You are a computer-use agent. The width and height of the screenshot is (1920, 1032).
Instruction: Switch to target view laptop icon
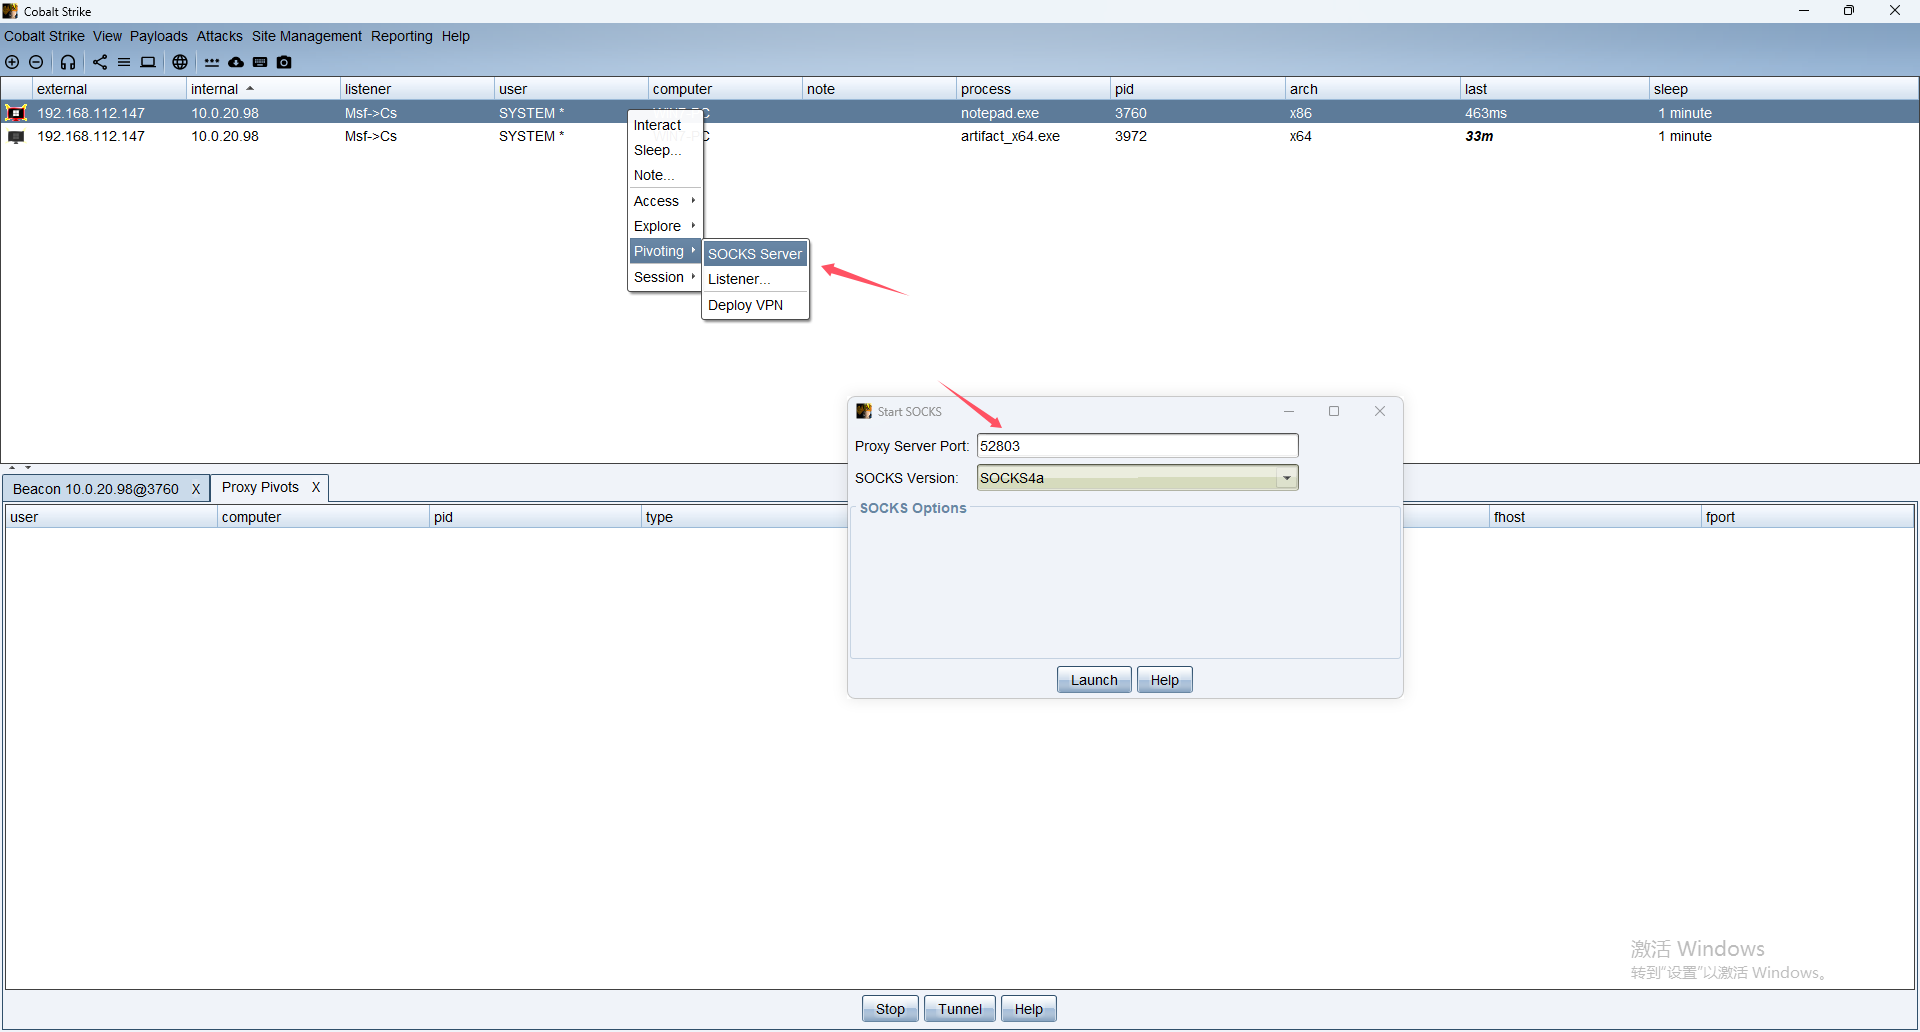[148, 62]
